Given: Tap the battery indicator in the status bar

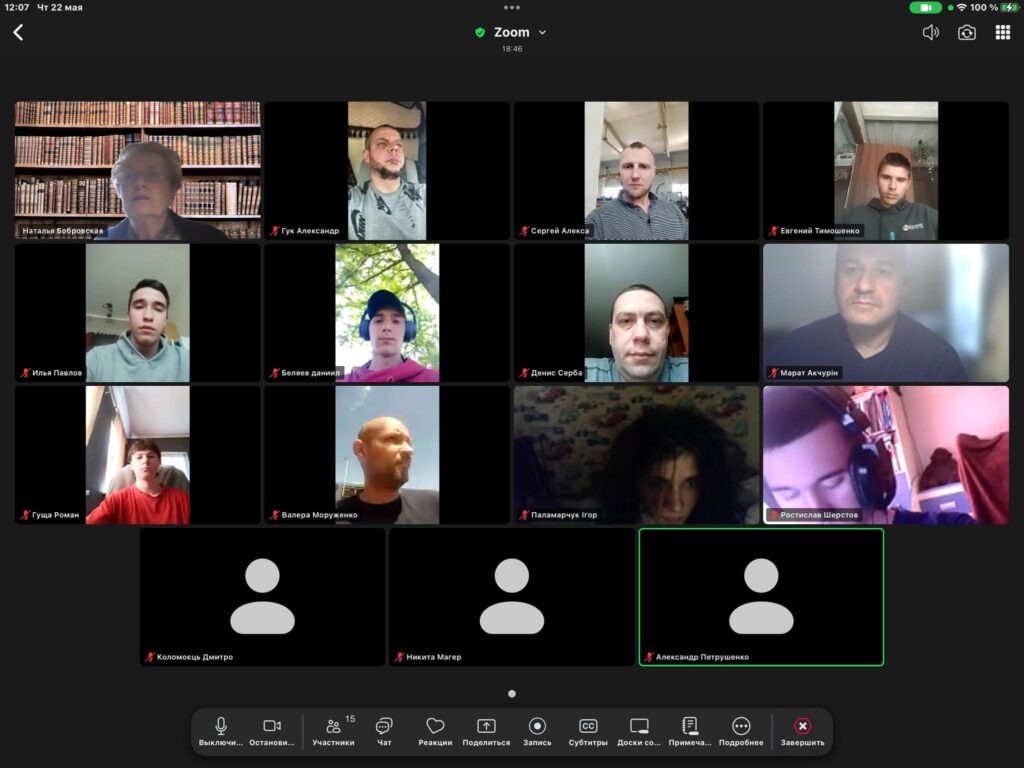Looking at the screenshot, I should 1012,7.
